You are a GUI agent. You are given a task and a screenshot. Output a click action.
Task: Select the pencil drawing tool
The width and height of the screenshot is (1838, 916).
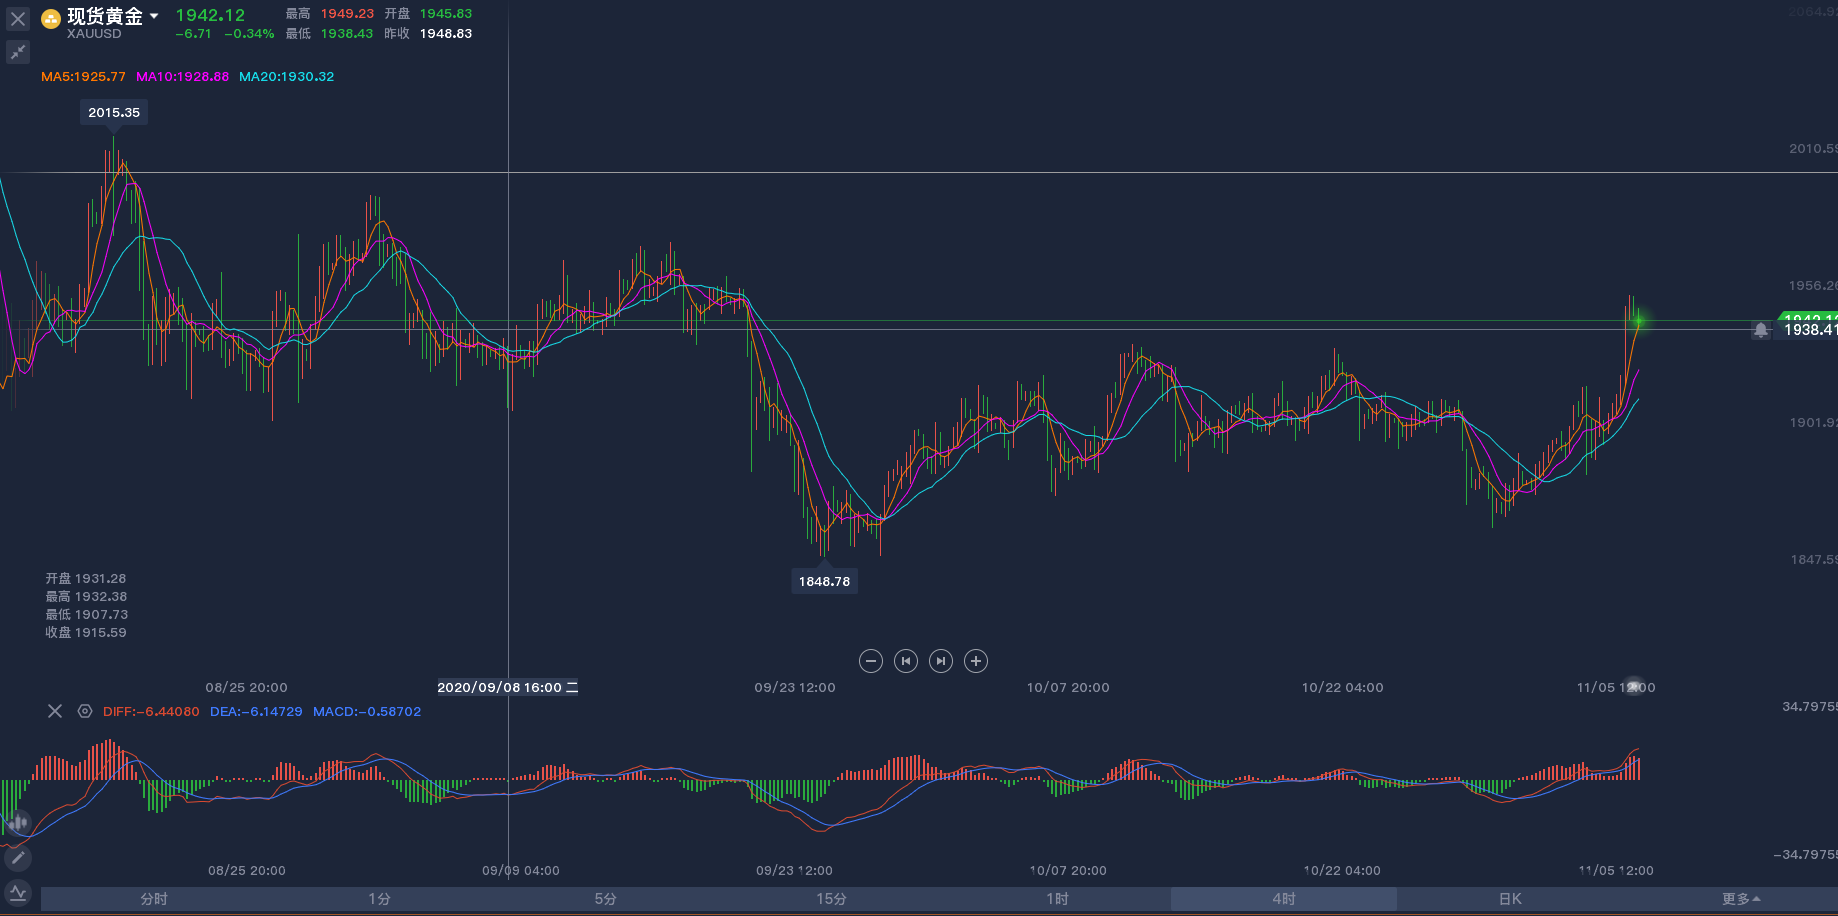click(x=18, y=858)
